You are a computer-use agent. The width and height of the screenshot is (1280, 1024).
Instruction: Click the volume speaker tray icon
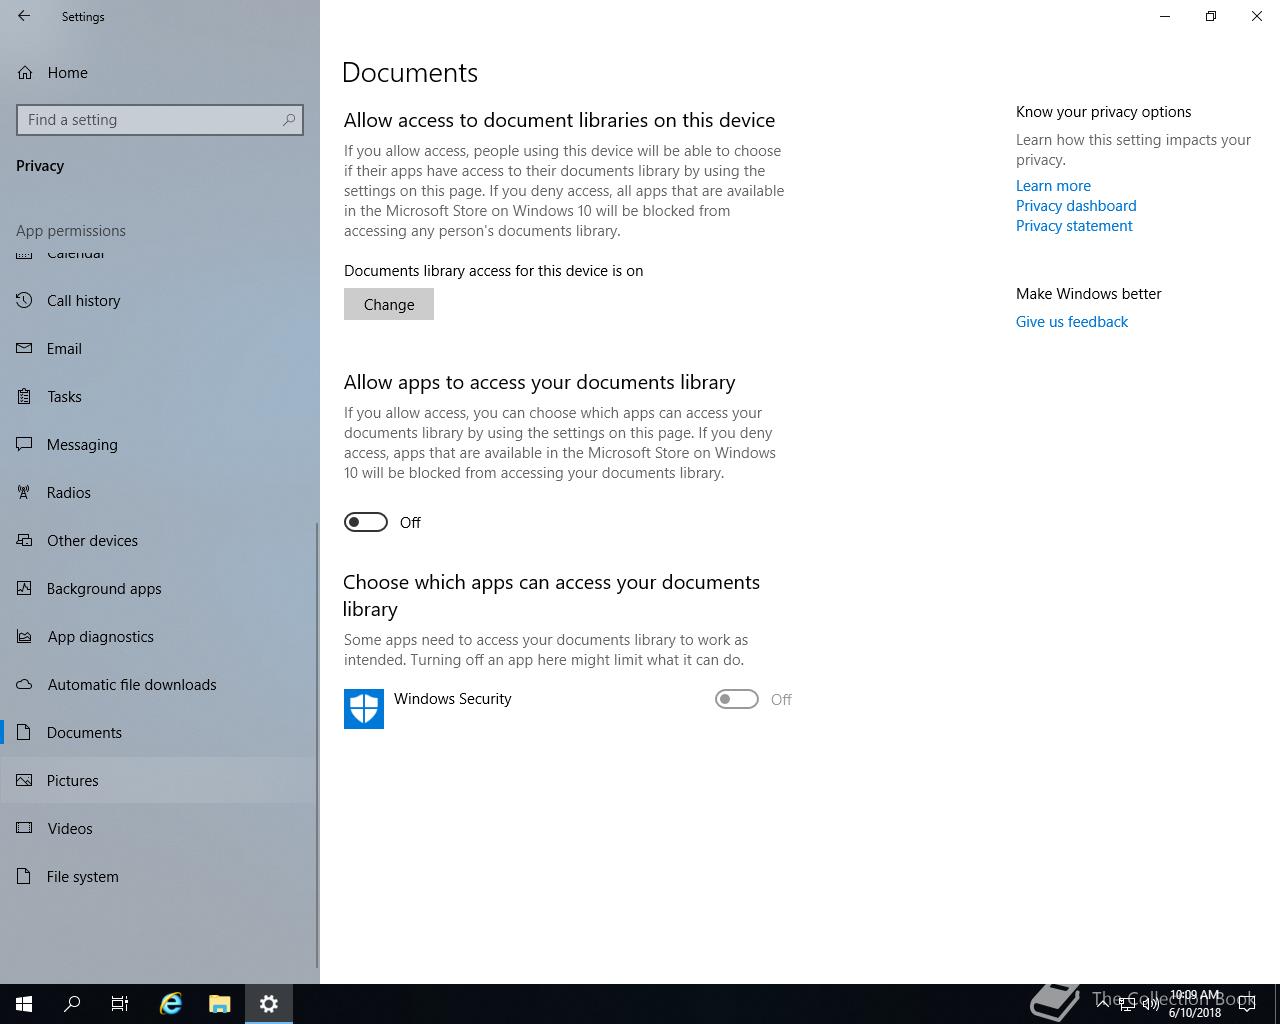[x=1150, y=1004]
